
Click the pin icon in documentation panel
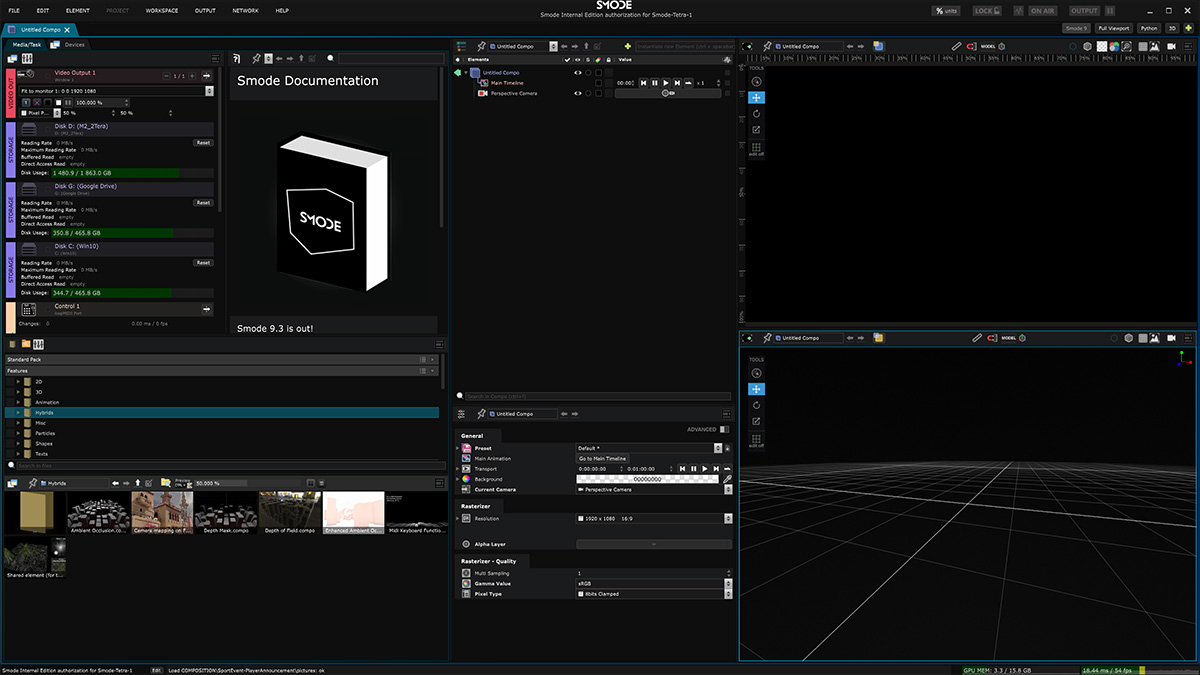tap(256, 59)
